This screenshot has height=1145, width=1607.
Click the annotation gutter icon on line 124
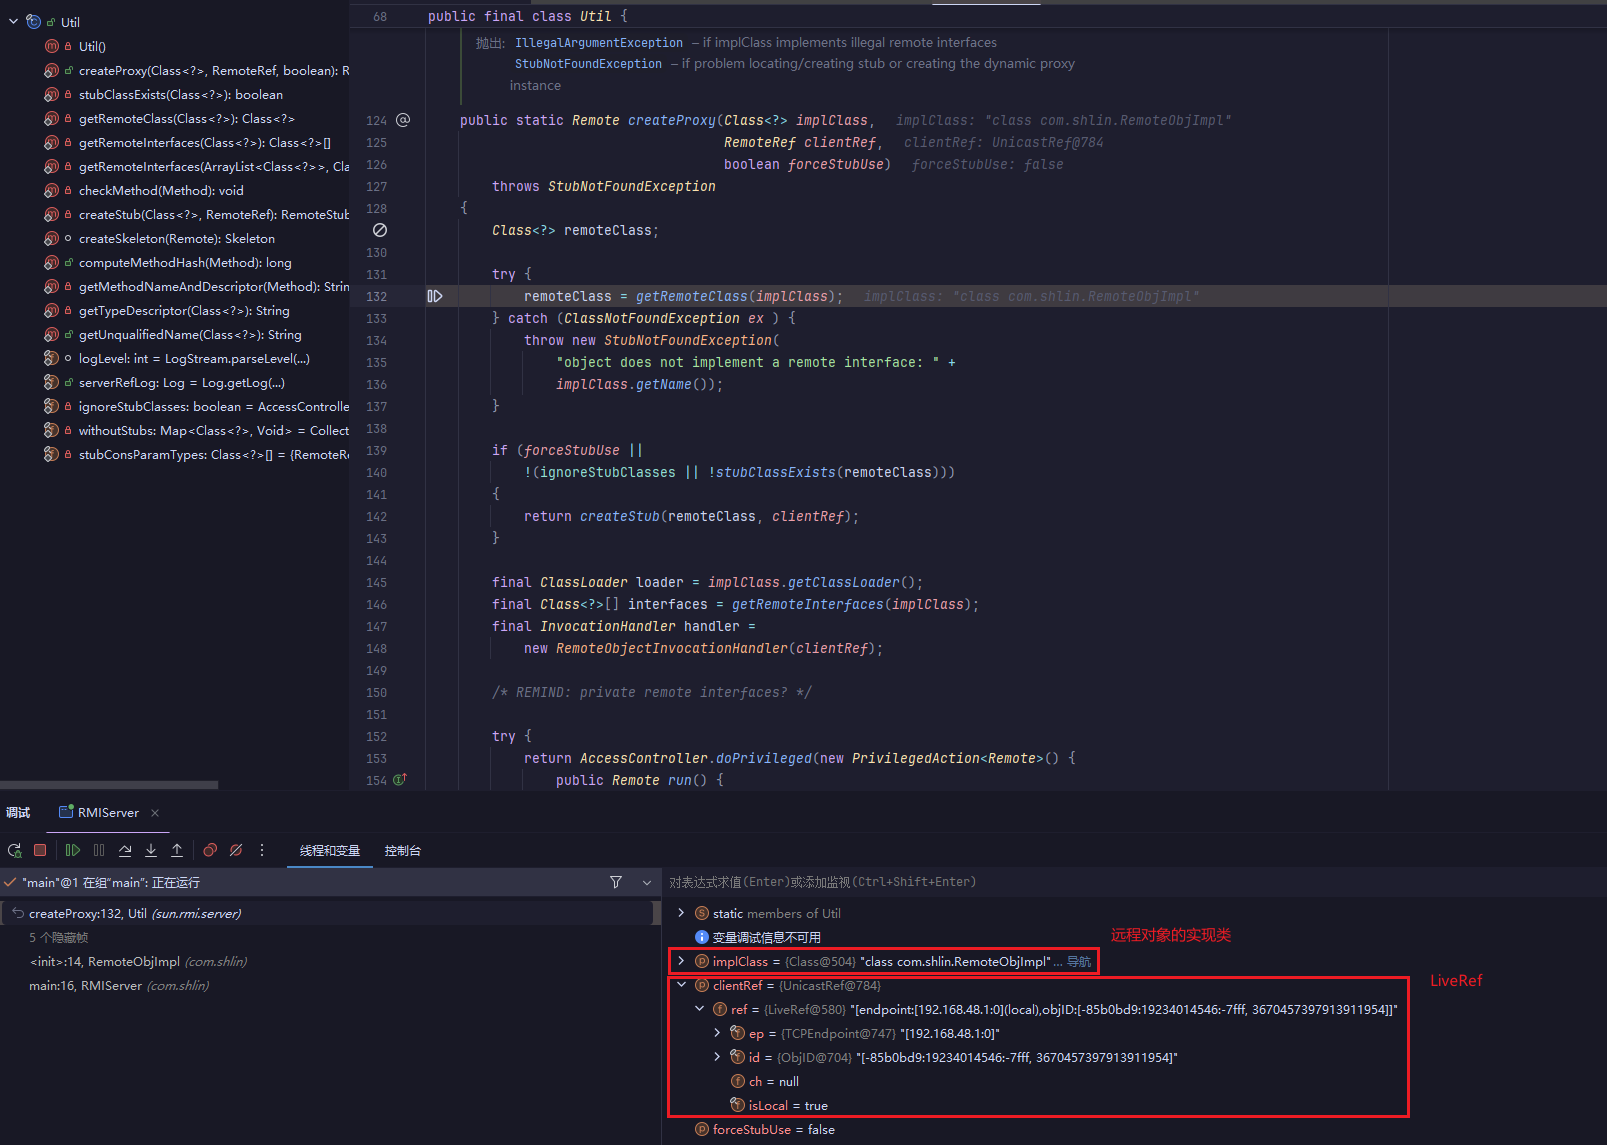coord(403,120)
